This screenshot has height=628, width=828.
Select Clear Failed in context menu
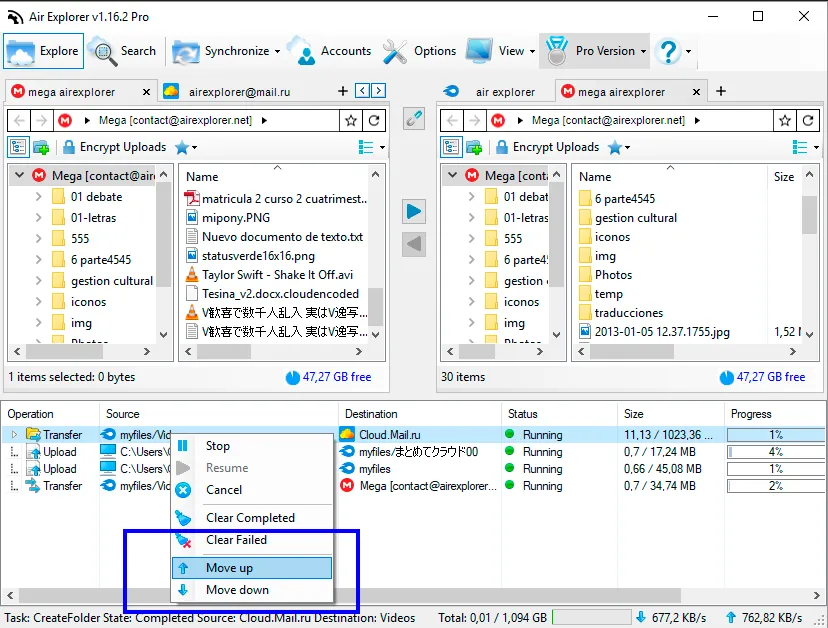[252, 540]
